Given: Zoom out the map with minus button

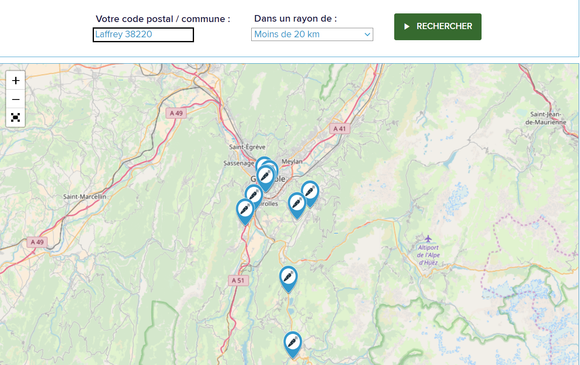Looking at the screenshot, I should tap(16, 99).
